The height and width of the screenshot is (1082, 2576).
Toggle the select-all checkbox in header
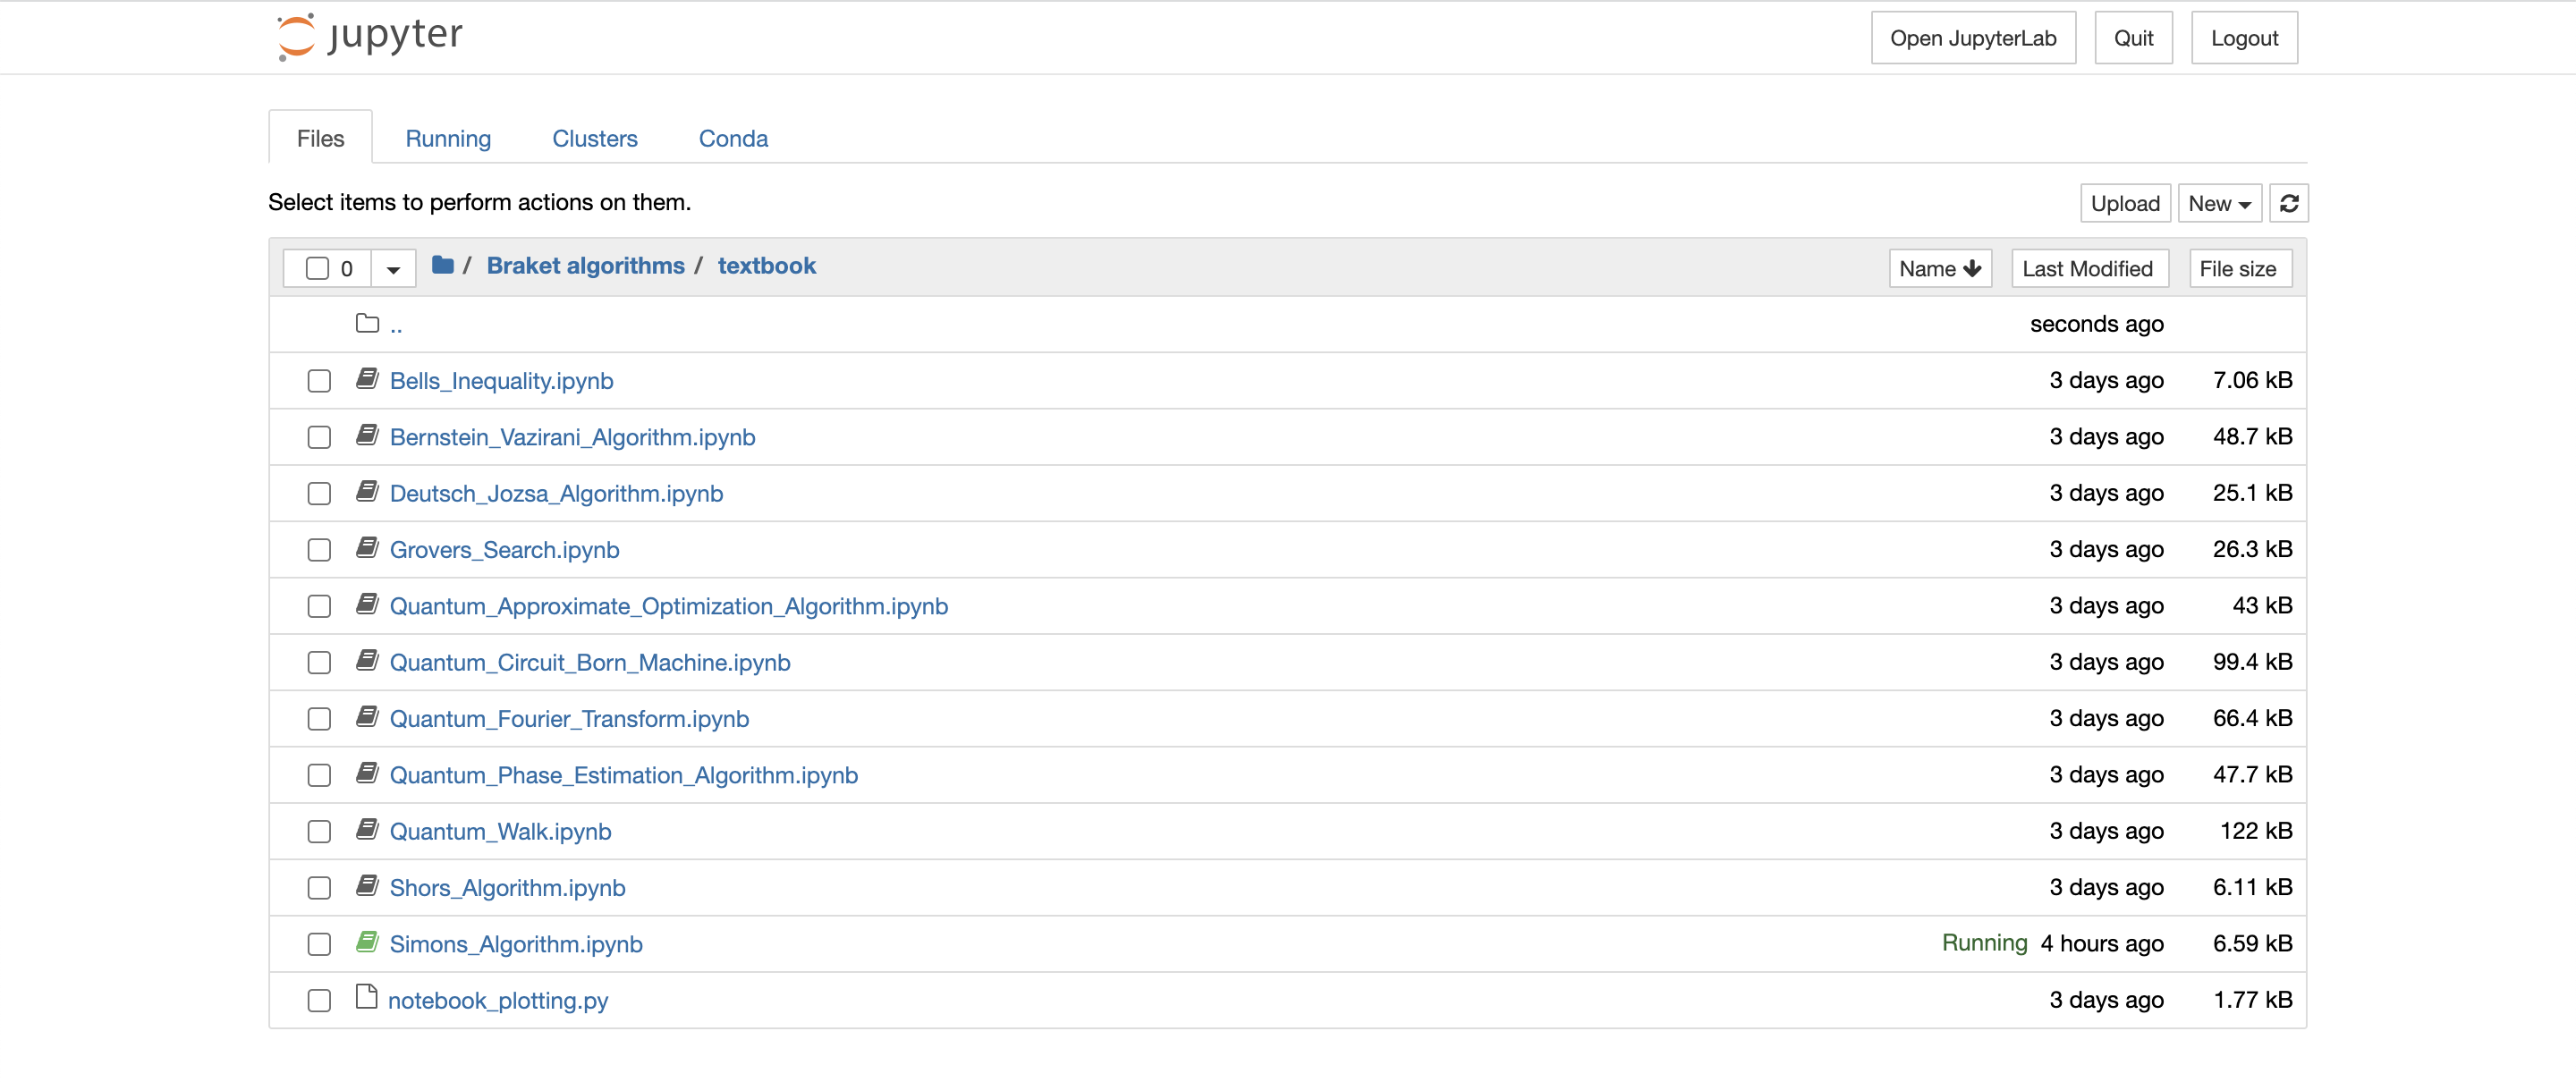(317, 268)
